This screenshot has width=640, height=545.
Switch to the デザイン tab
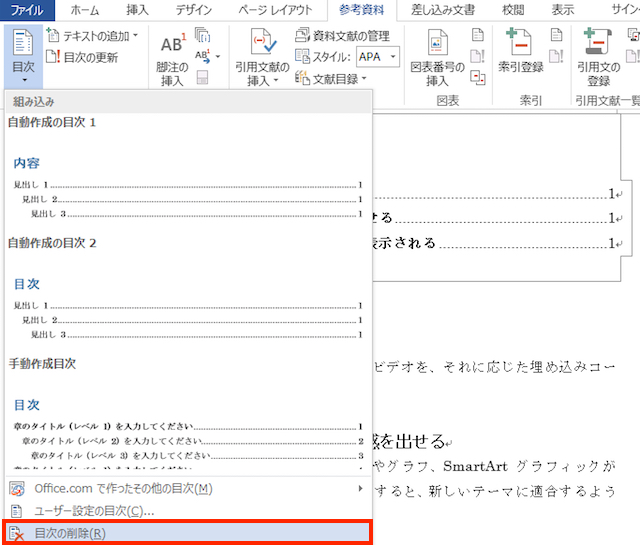click(x=193, y=10)
